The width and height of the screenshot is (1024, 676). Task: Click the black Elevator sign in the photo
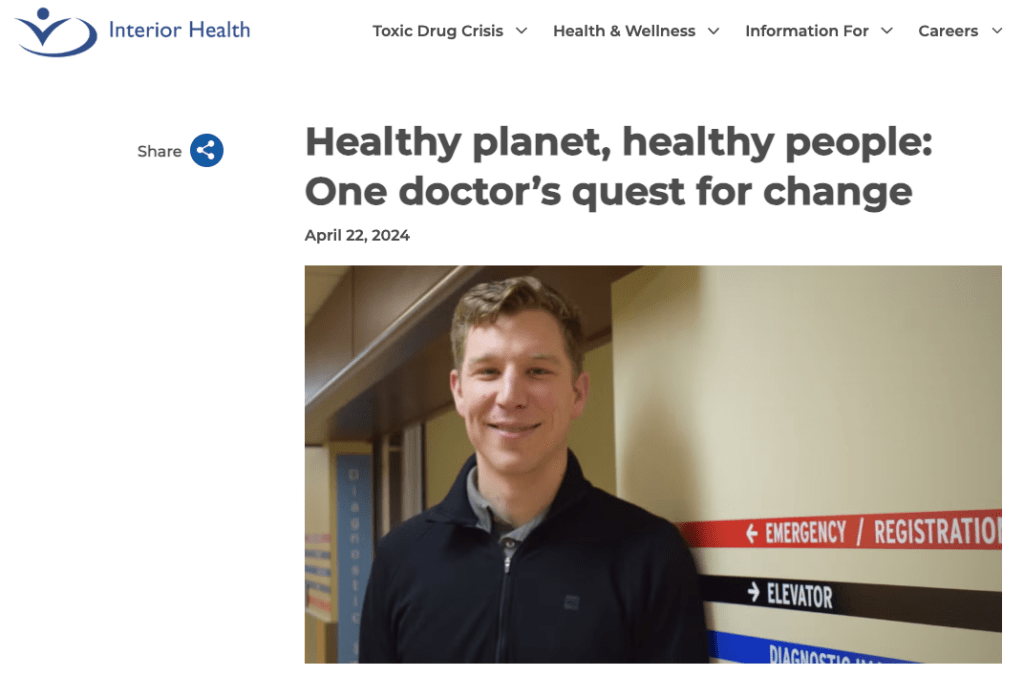point(849,596)
